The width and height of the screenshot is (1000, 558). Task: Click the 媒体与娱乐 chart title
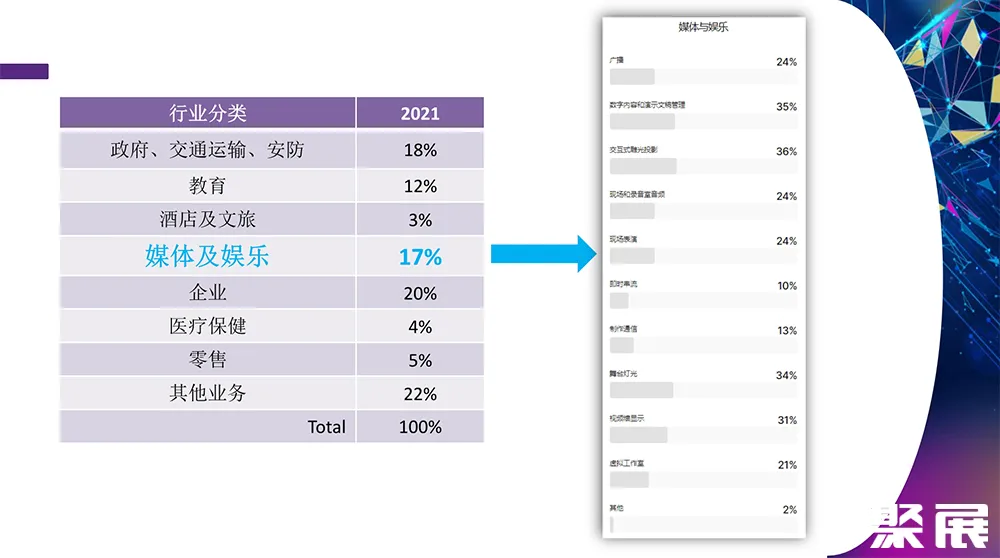pos(703,27)
